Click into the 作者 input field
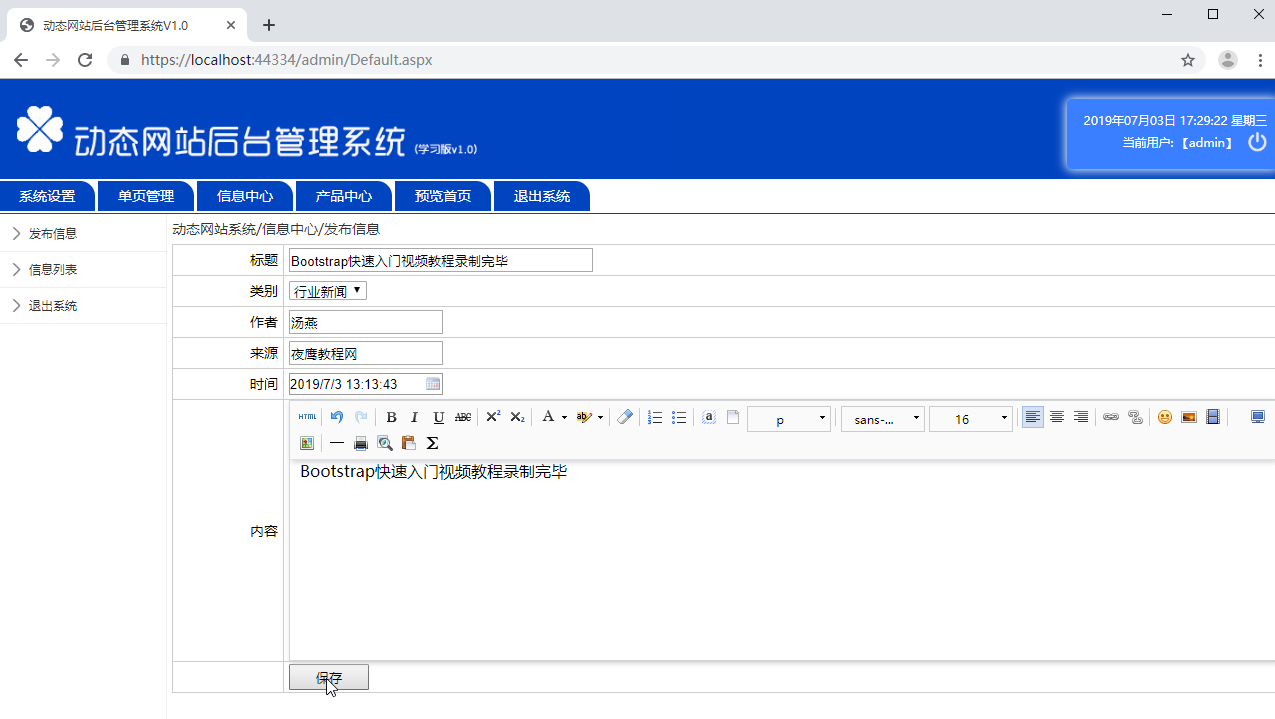Viewport: 1275px width, 719px height. (365, 322)
